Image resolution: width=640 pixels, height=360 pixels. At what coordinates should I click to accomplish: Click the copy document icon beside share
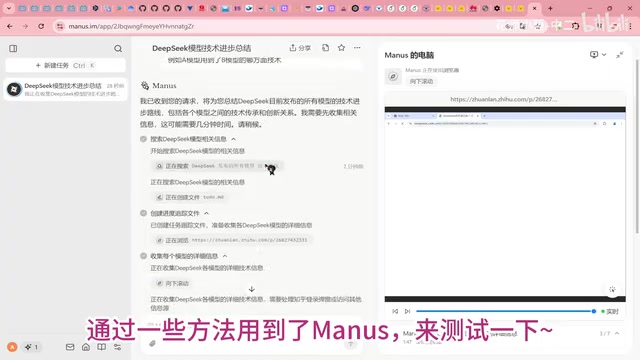[325, 48]
